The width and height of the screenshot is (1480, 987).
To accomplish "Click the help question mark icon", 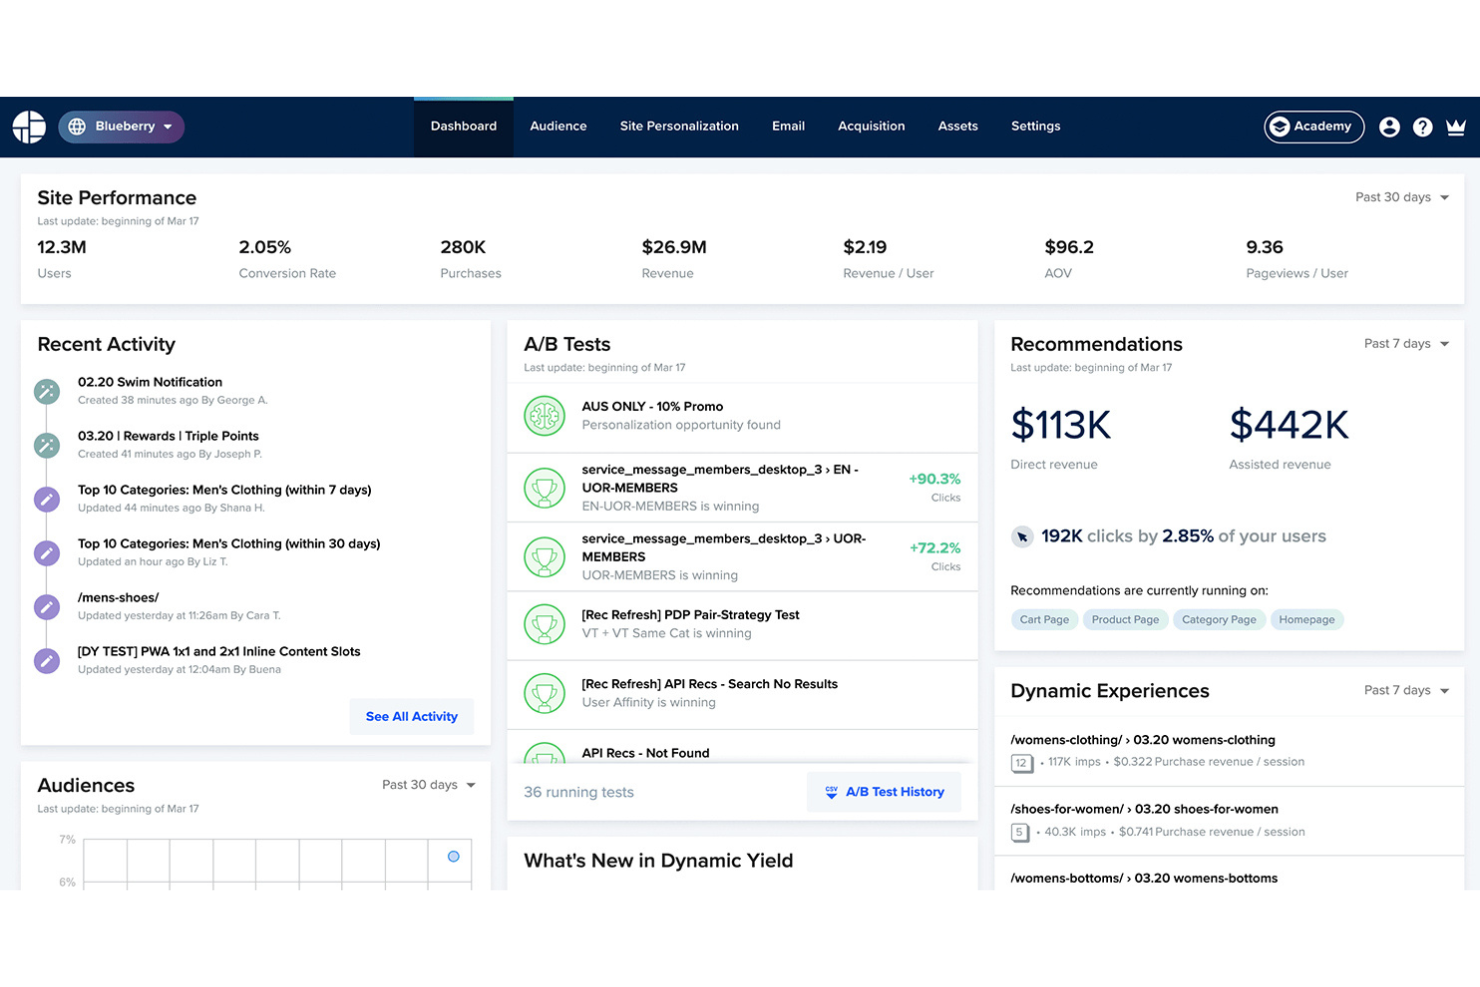I will [x=1422, y=127].
